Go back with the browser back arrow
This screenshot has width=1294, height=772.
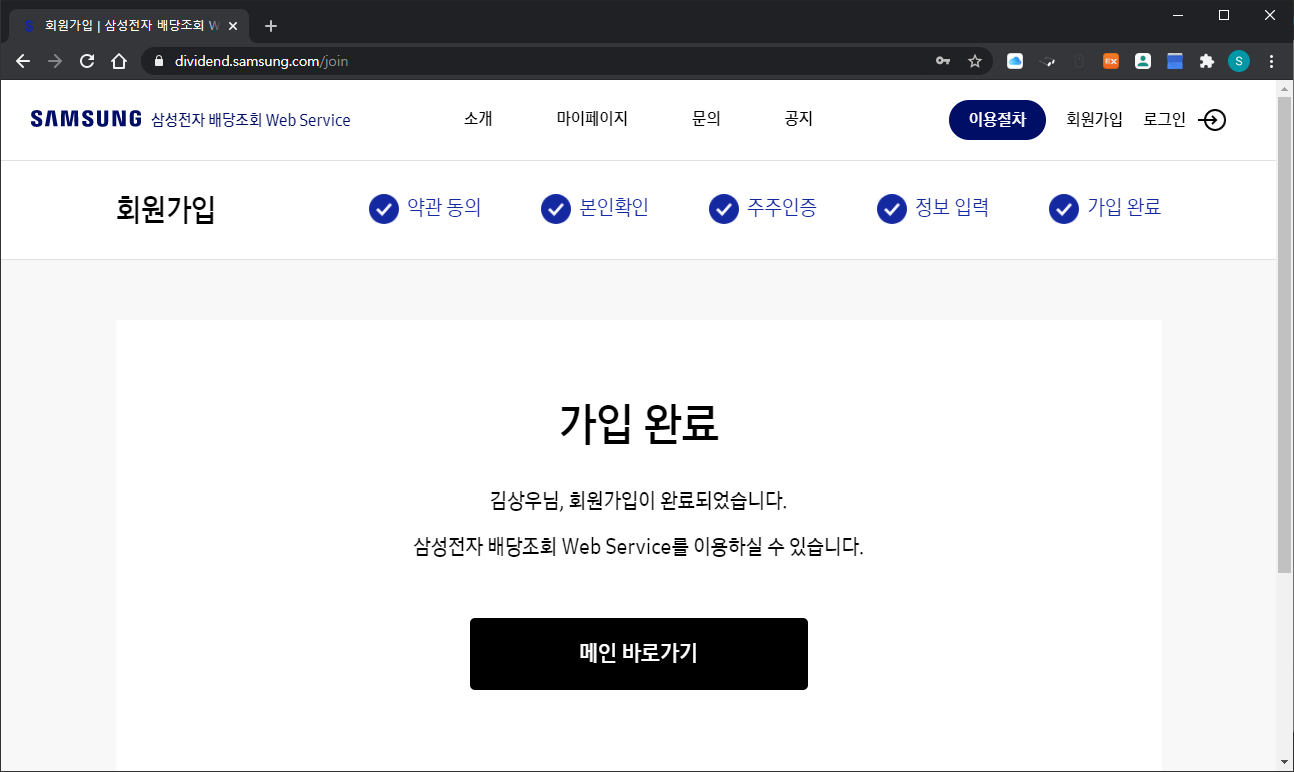pos(23,61)
